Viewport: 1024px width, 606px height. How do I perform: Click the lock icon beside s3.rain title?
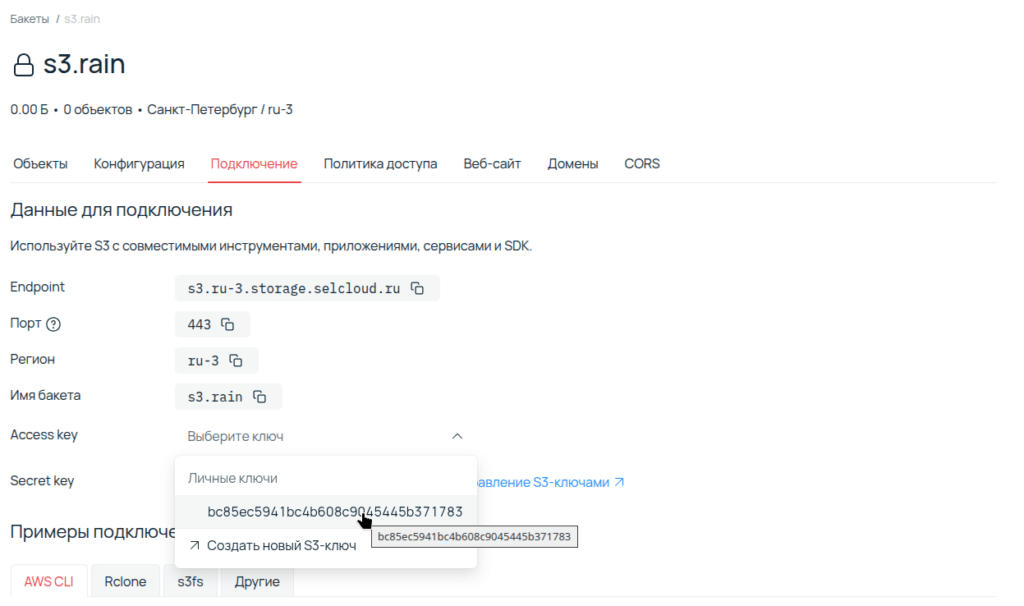24,65
